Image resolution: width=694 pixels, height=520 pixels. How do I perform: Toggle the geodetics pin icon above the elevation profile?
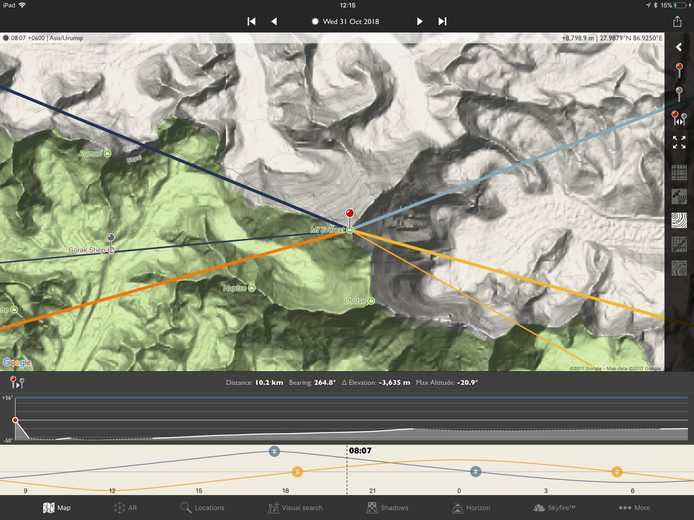pos(17,382)
